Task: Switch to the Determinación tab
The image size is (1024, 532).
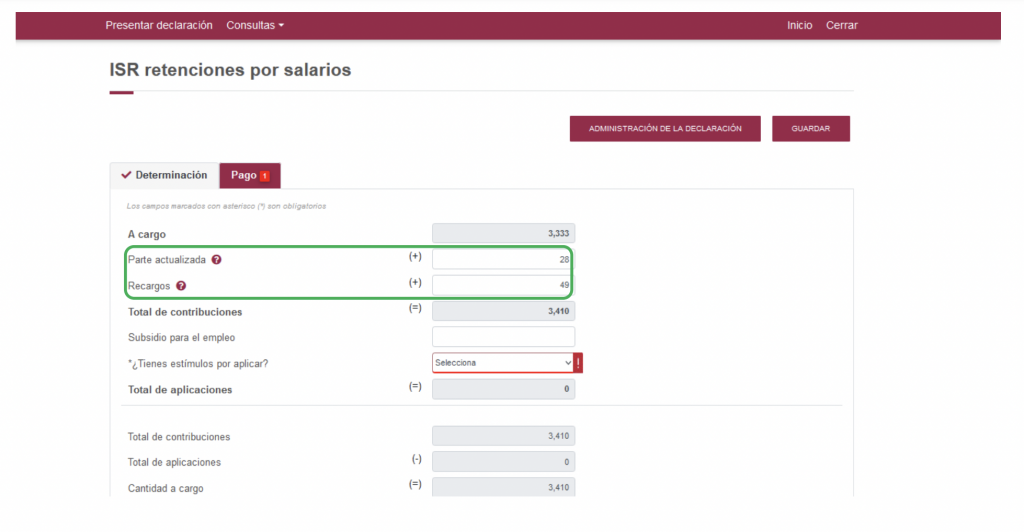Action: tap(164, 175)
